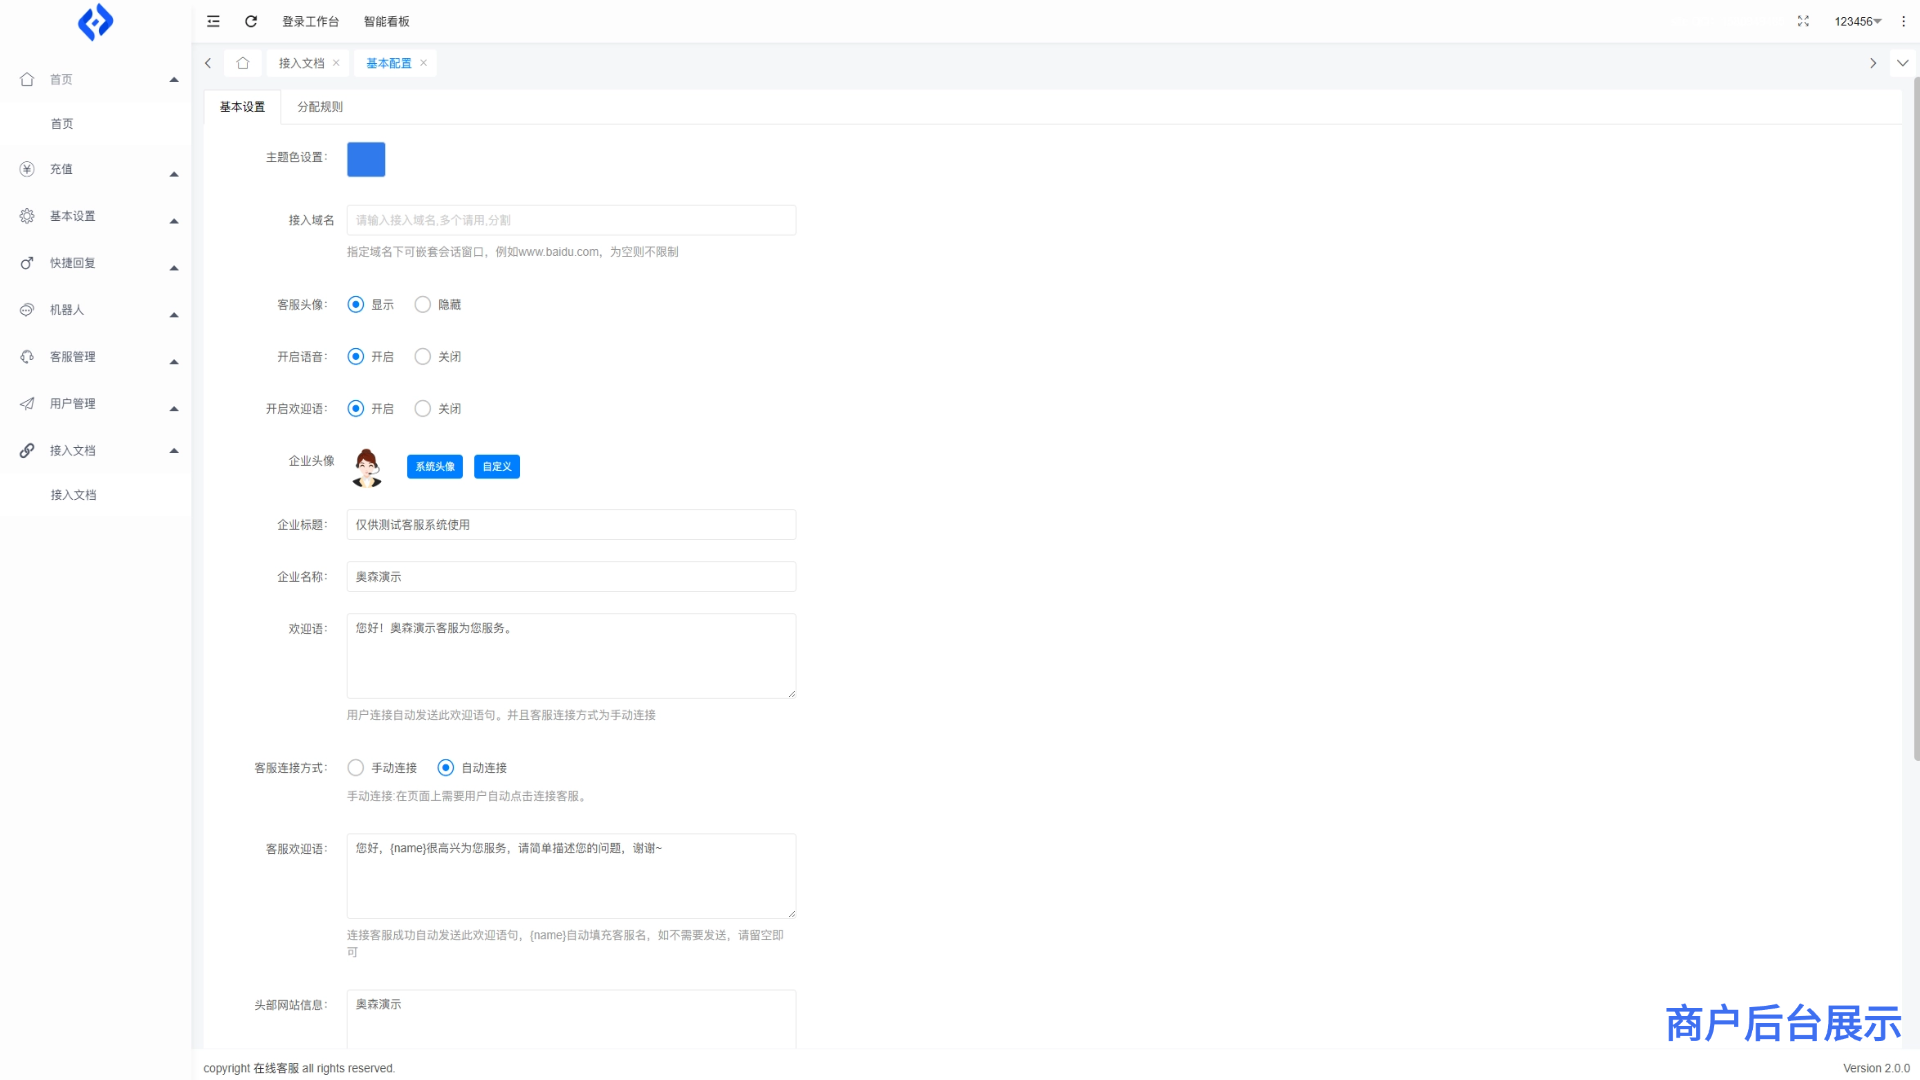Click the 机器人 robot sidebar icon

coord(27,310)
